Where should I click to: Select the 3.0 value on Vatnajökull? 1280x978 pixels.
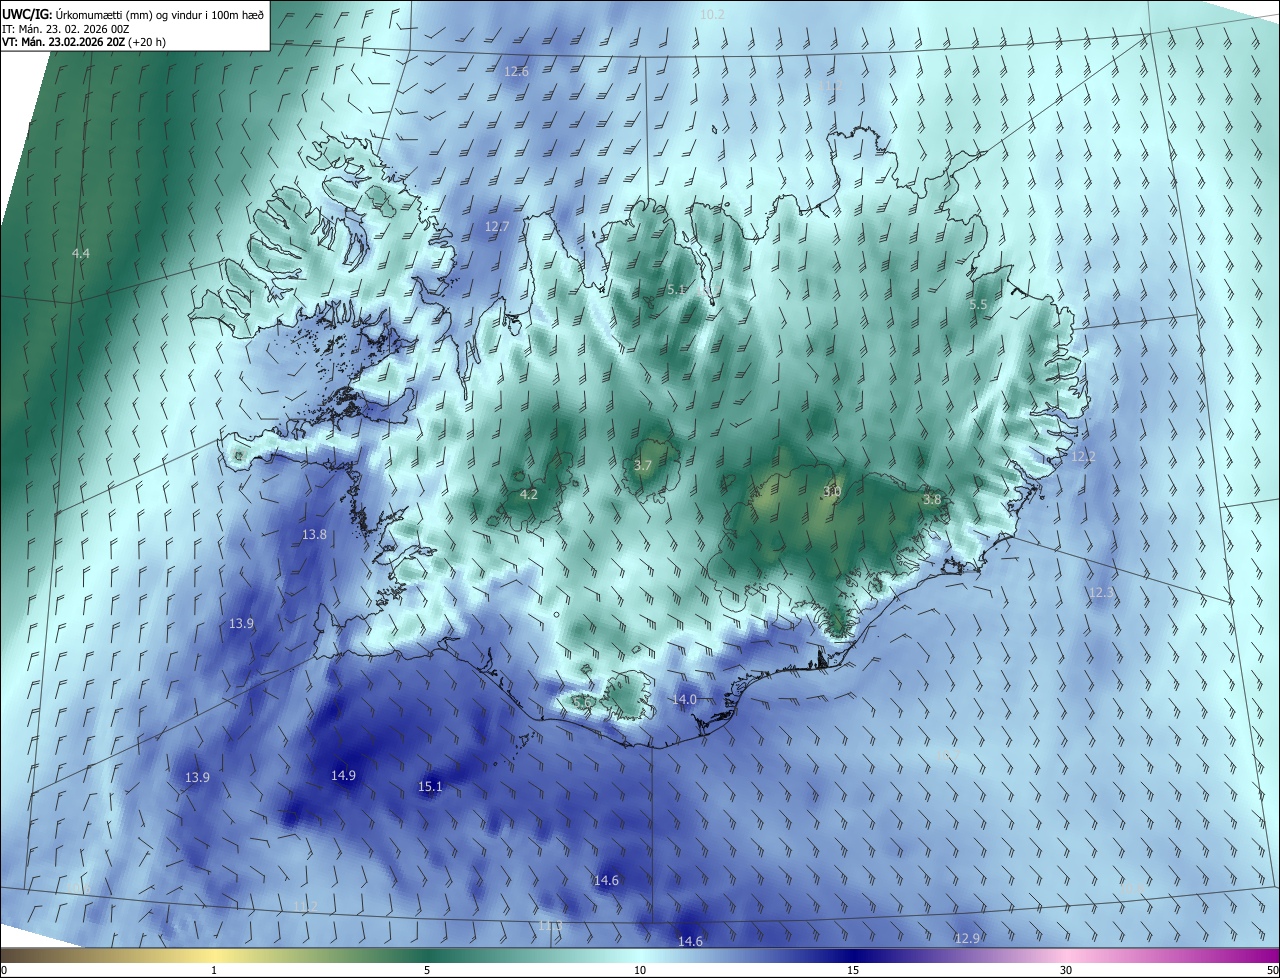(832, 491)
